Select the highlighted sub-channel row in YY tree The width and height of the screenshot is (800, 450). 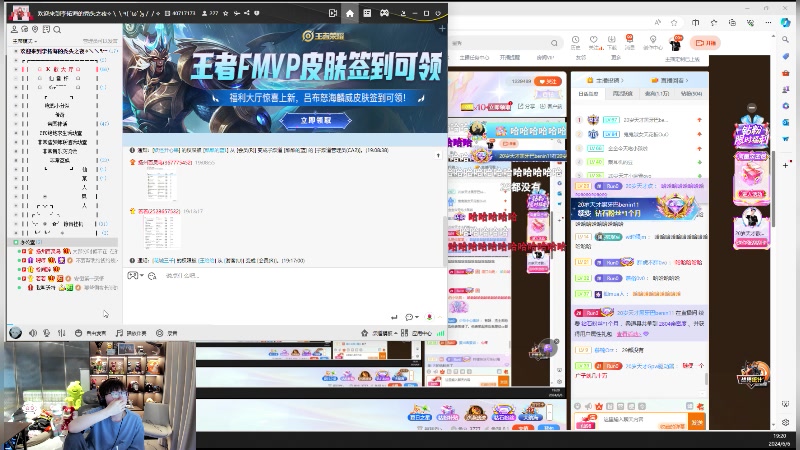point(64,242)
